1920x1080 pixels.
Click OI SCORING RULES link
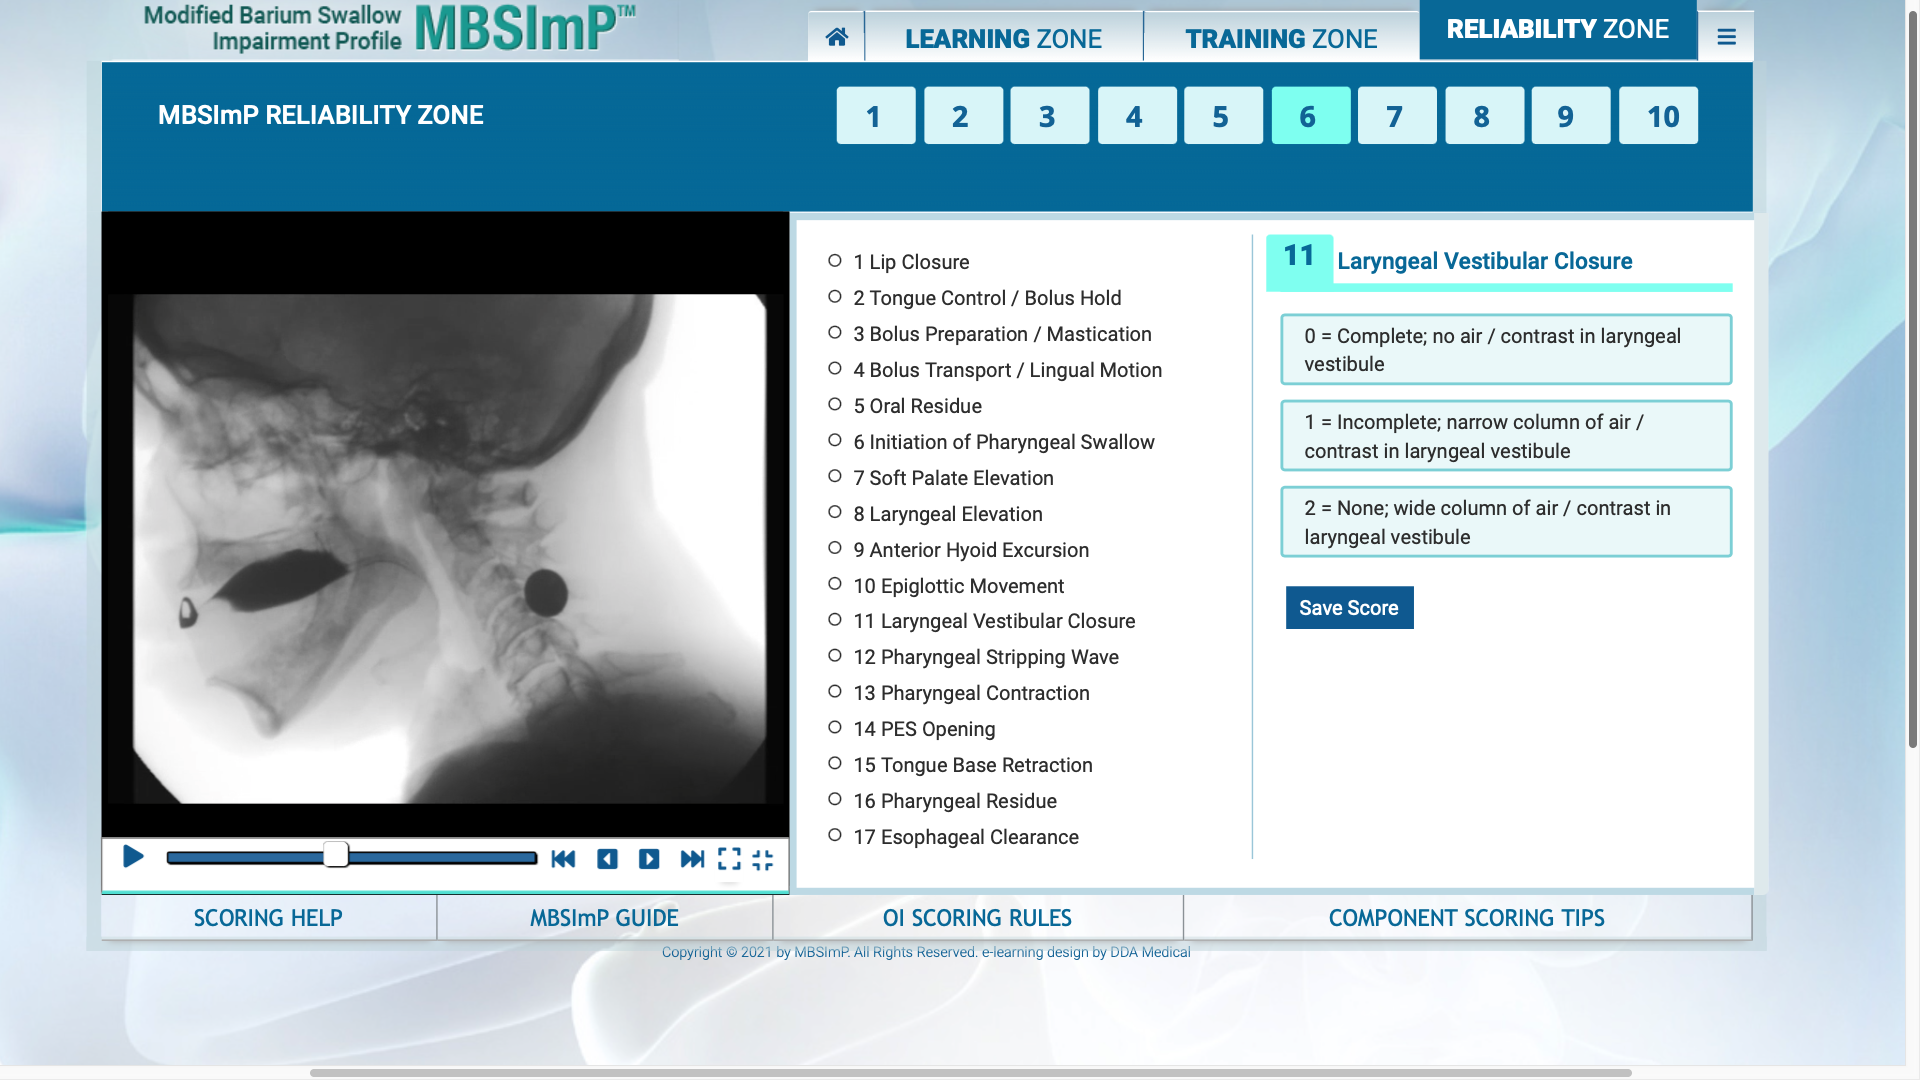coord(977,918)
